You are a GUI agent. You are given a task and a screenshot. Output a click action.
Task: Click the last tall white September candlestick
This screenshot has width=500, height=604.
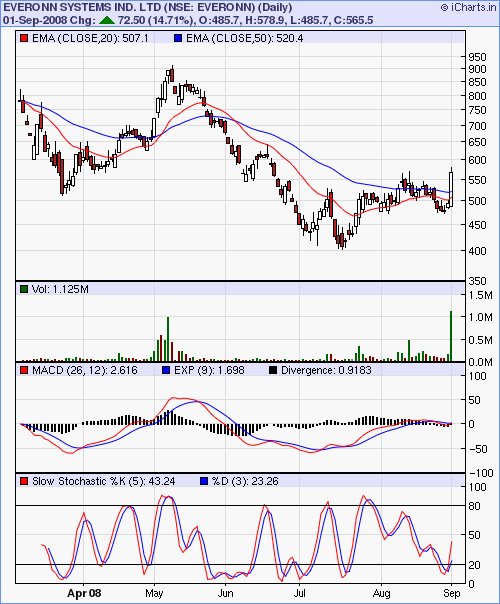(x=451, y=189)
